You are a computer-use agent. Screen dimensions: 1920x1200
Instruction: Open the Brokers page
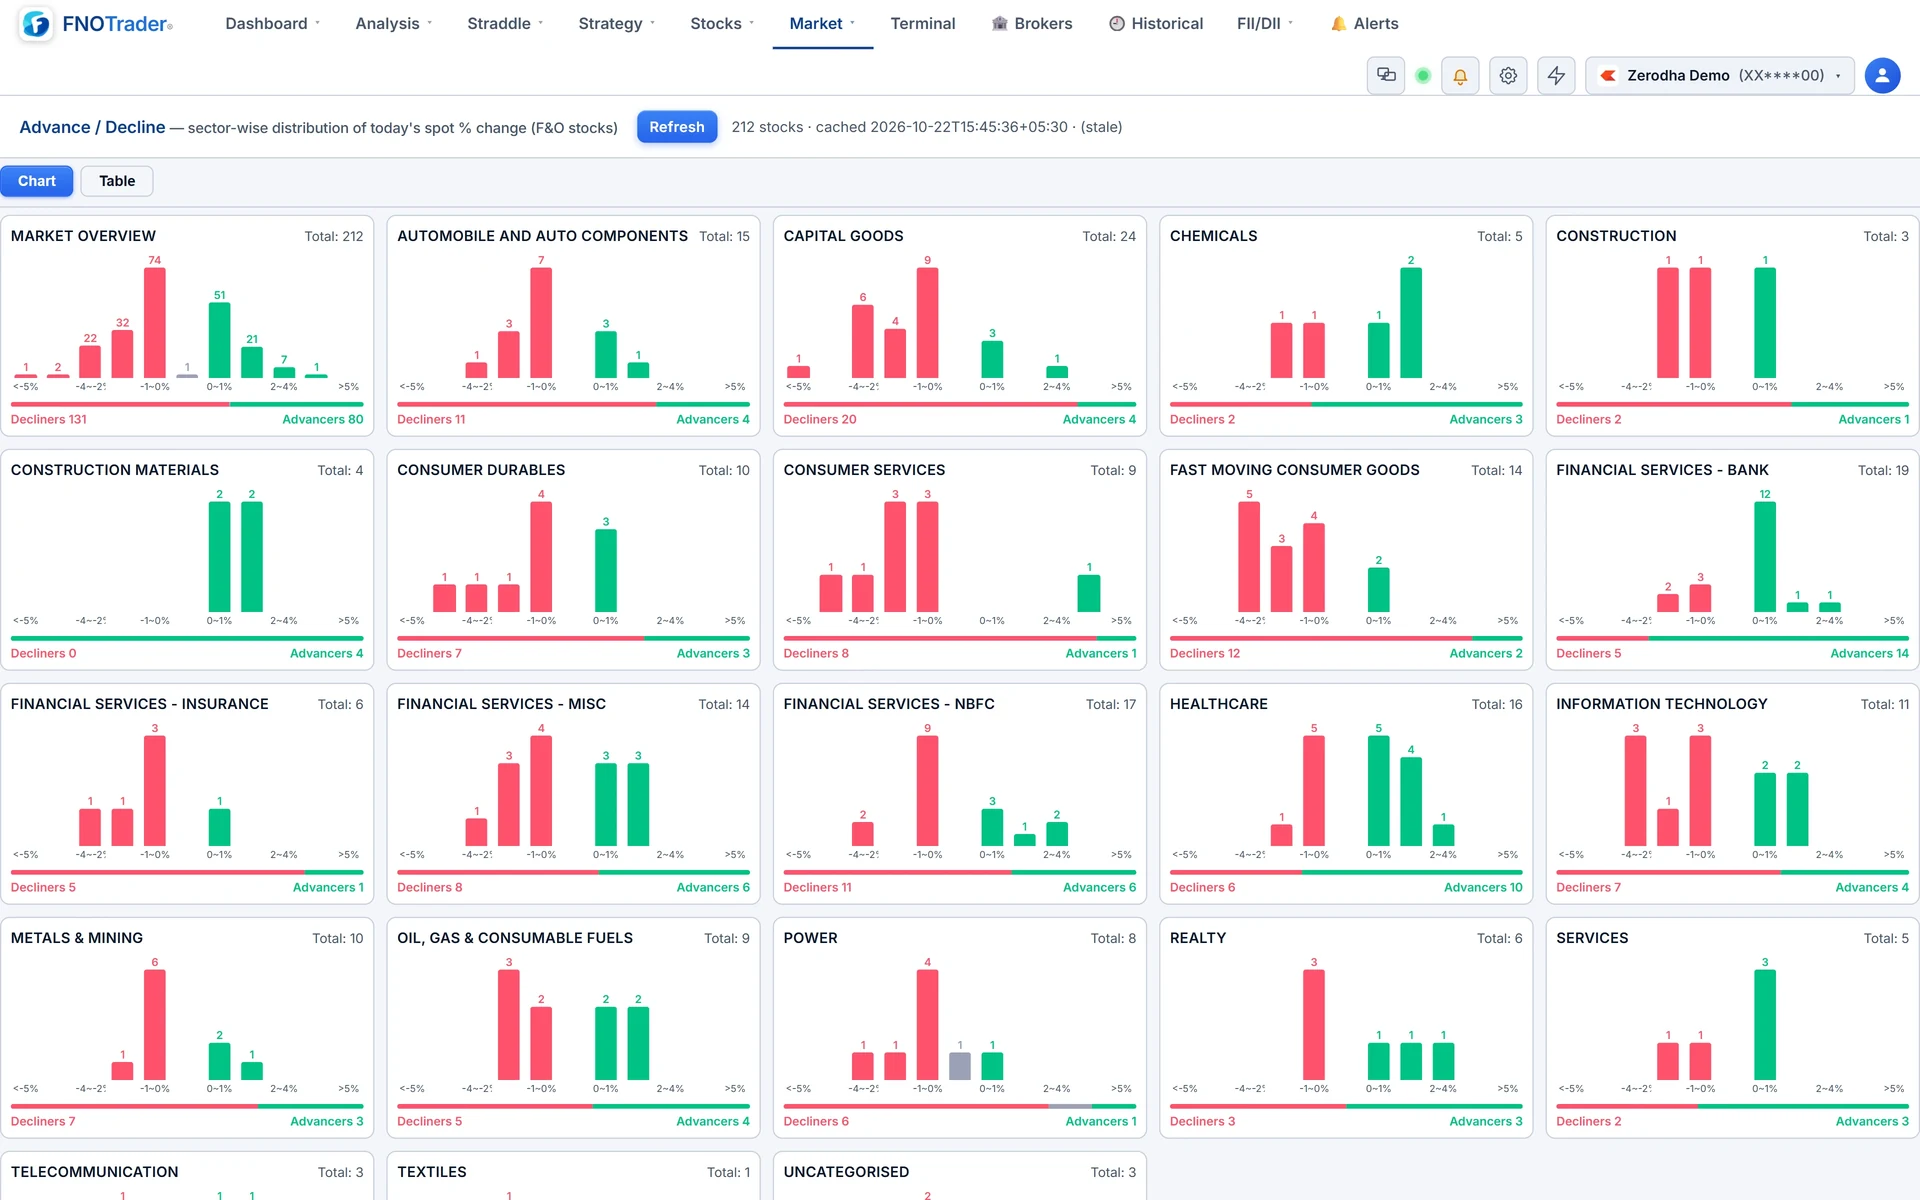pyautogui.click(x=1032, y=24)
